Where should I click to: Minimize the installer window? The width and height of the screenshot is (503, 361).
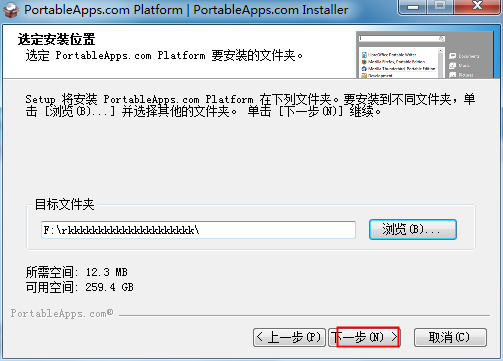coord(413,7)
